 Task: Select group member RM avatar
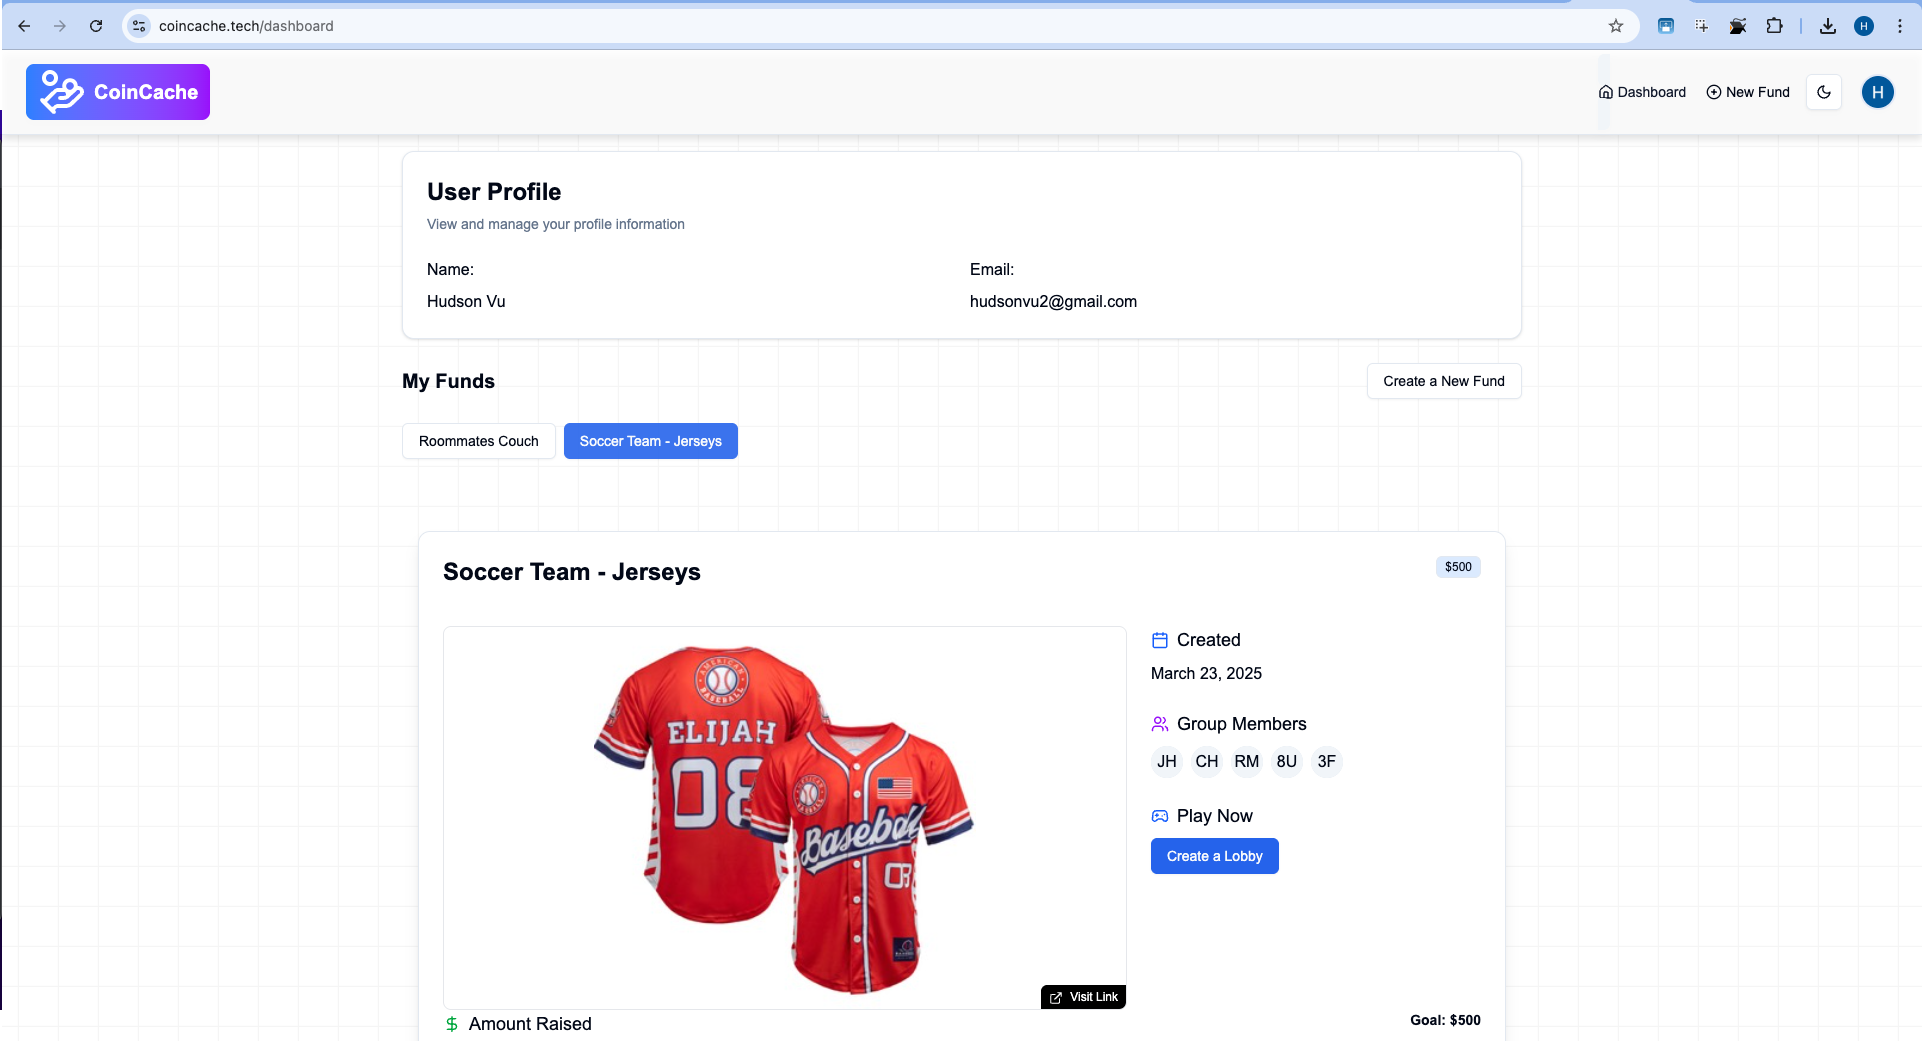coord(1247,762)
